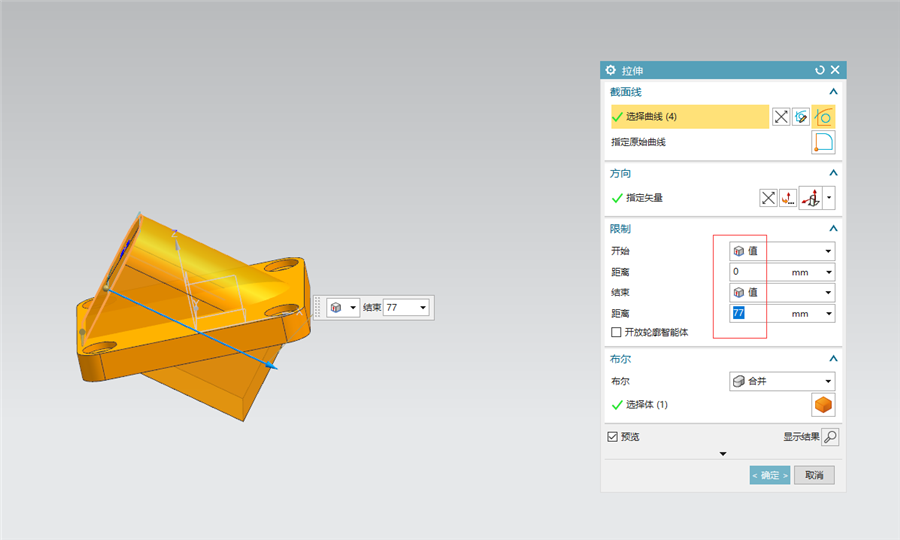
Task: Open the start distance mm dropdown arrow
Action: point(829,272)
